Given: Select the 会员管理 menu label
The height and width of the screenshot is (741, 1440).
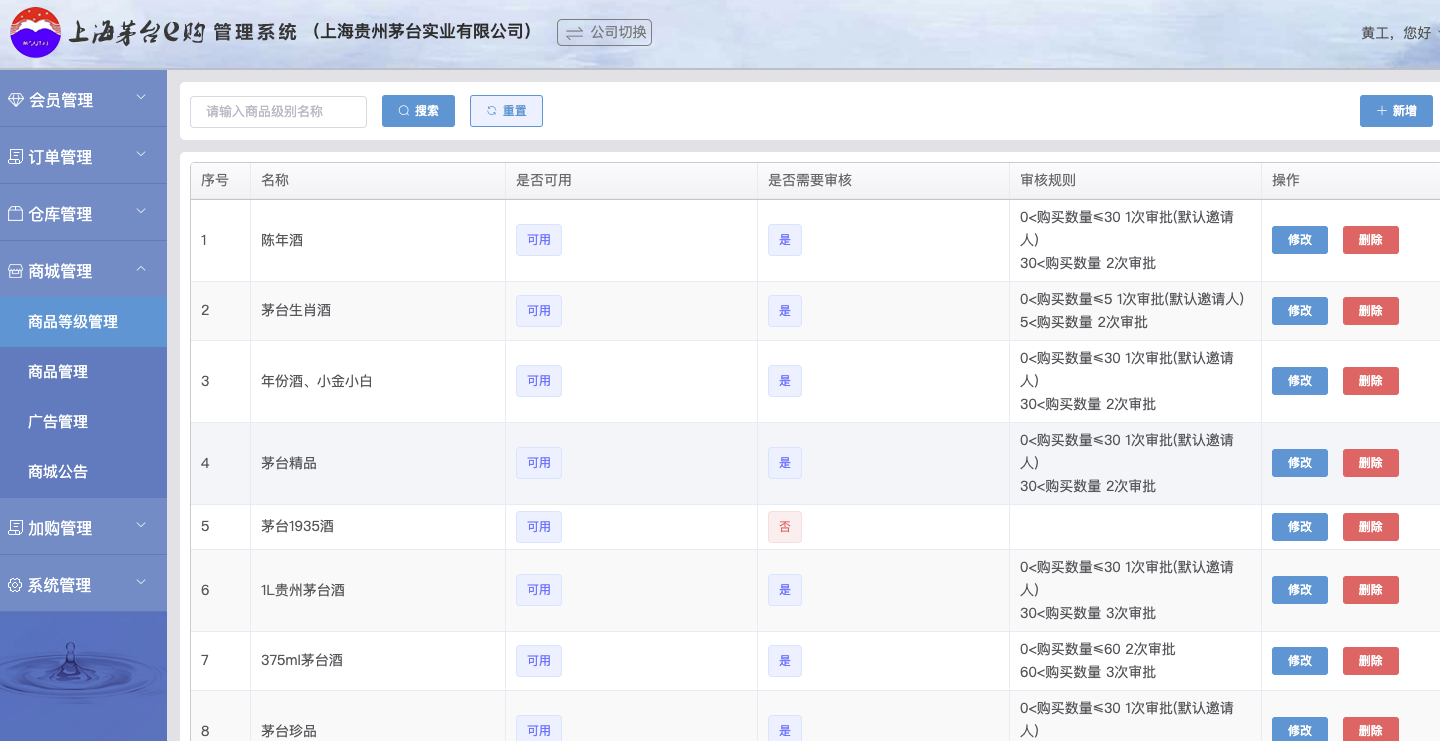Looking at the screenshot, I should pos(61,100).
